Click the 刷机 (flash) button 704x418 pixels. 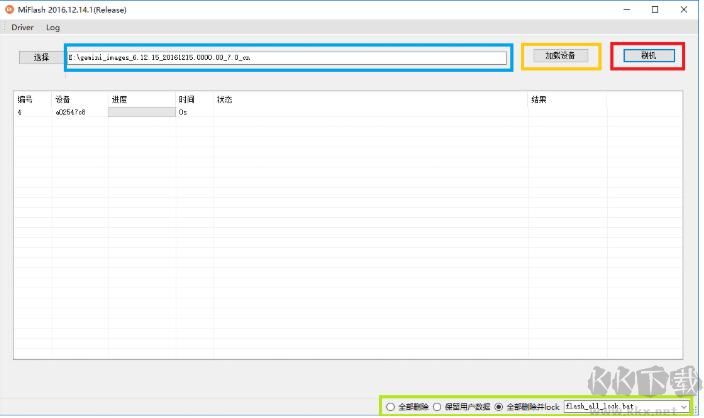coord(649,56)
